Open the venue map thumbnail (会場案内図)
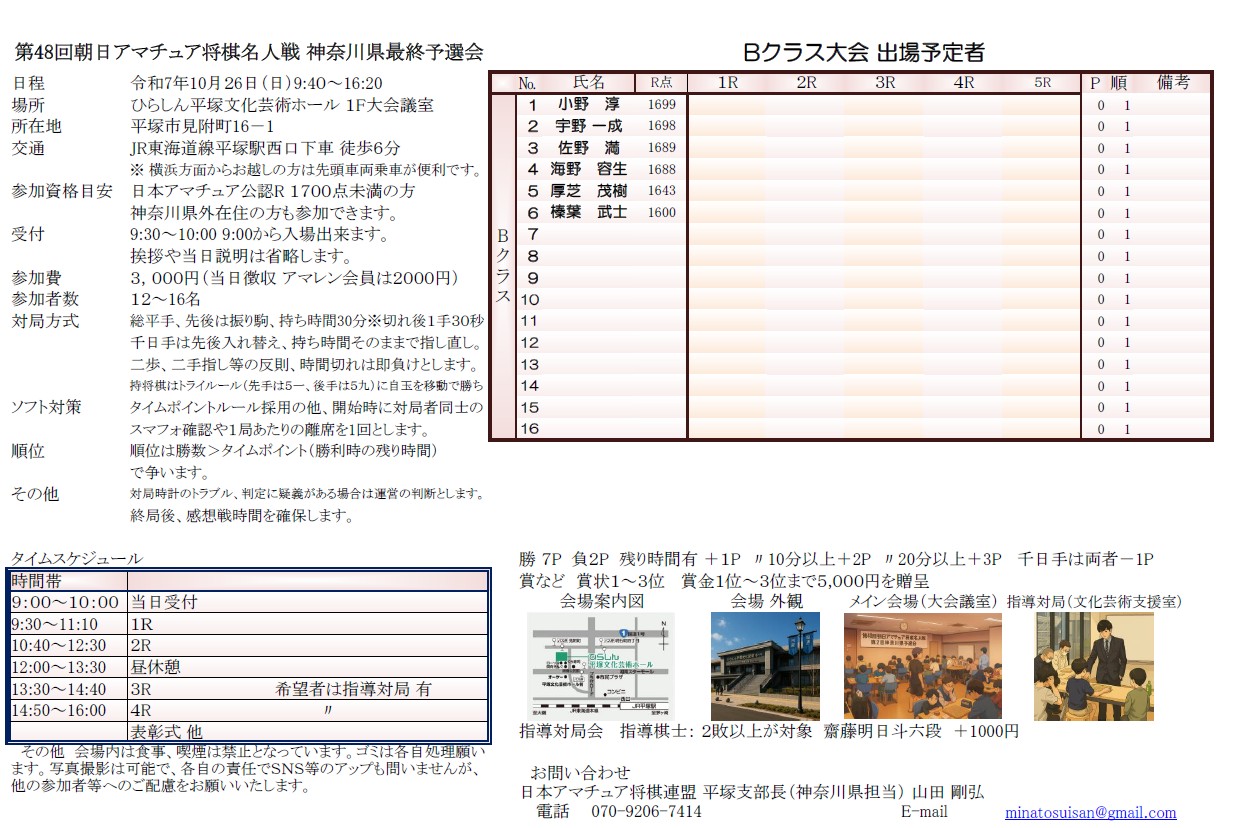This screenshot has width=1237, height=828. pyautogui.click(x=600, y=666)
